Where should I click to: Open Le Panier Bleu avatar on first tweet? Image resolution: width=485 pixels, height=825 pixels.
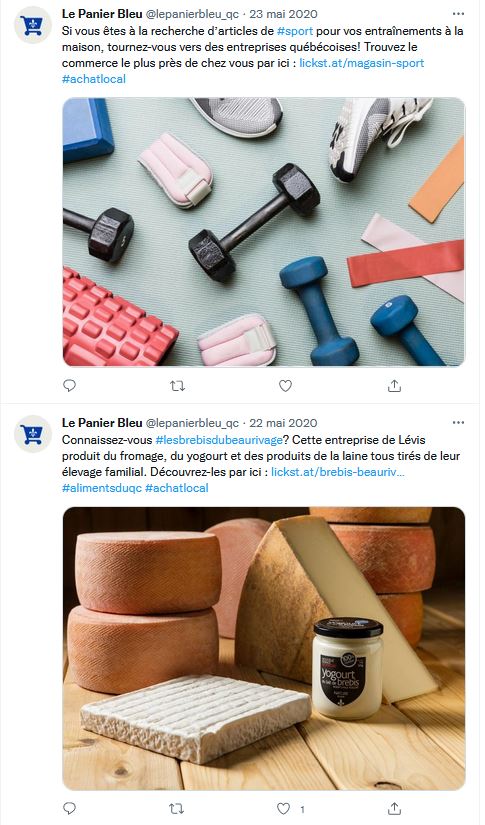(33, 25)
